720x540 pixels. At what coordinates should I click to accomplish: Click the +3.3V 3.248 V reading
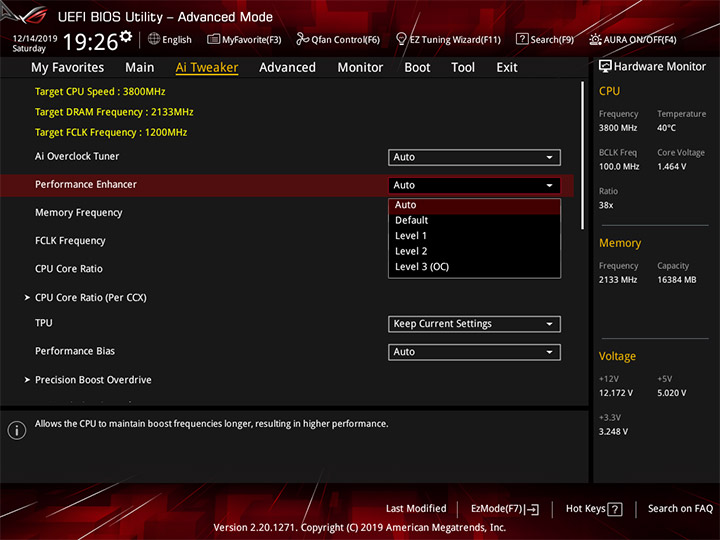coord(613,432)
